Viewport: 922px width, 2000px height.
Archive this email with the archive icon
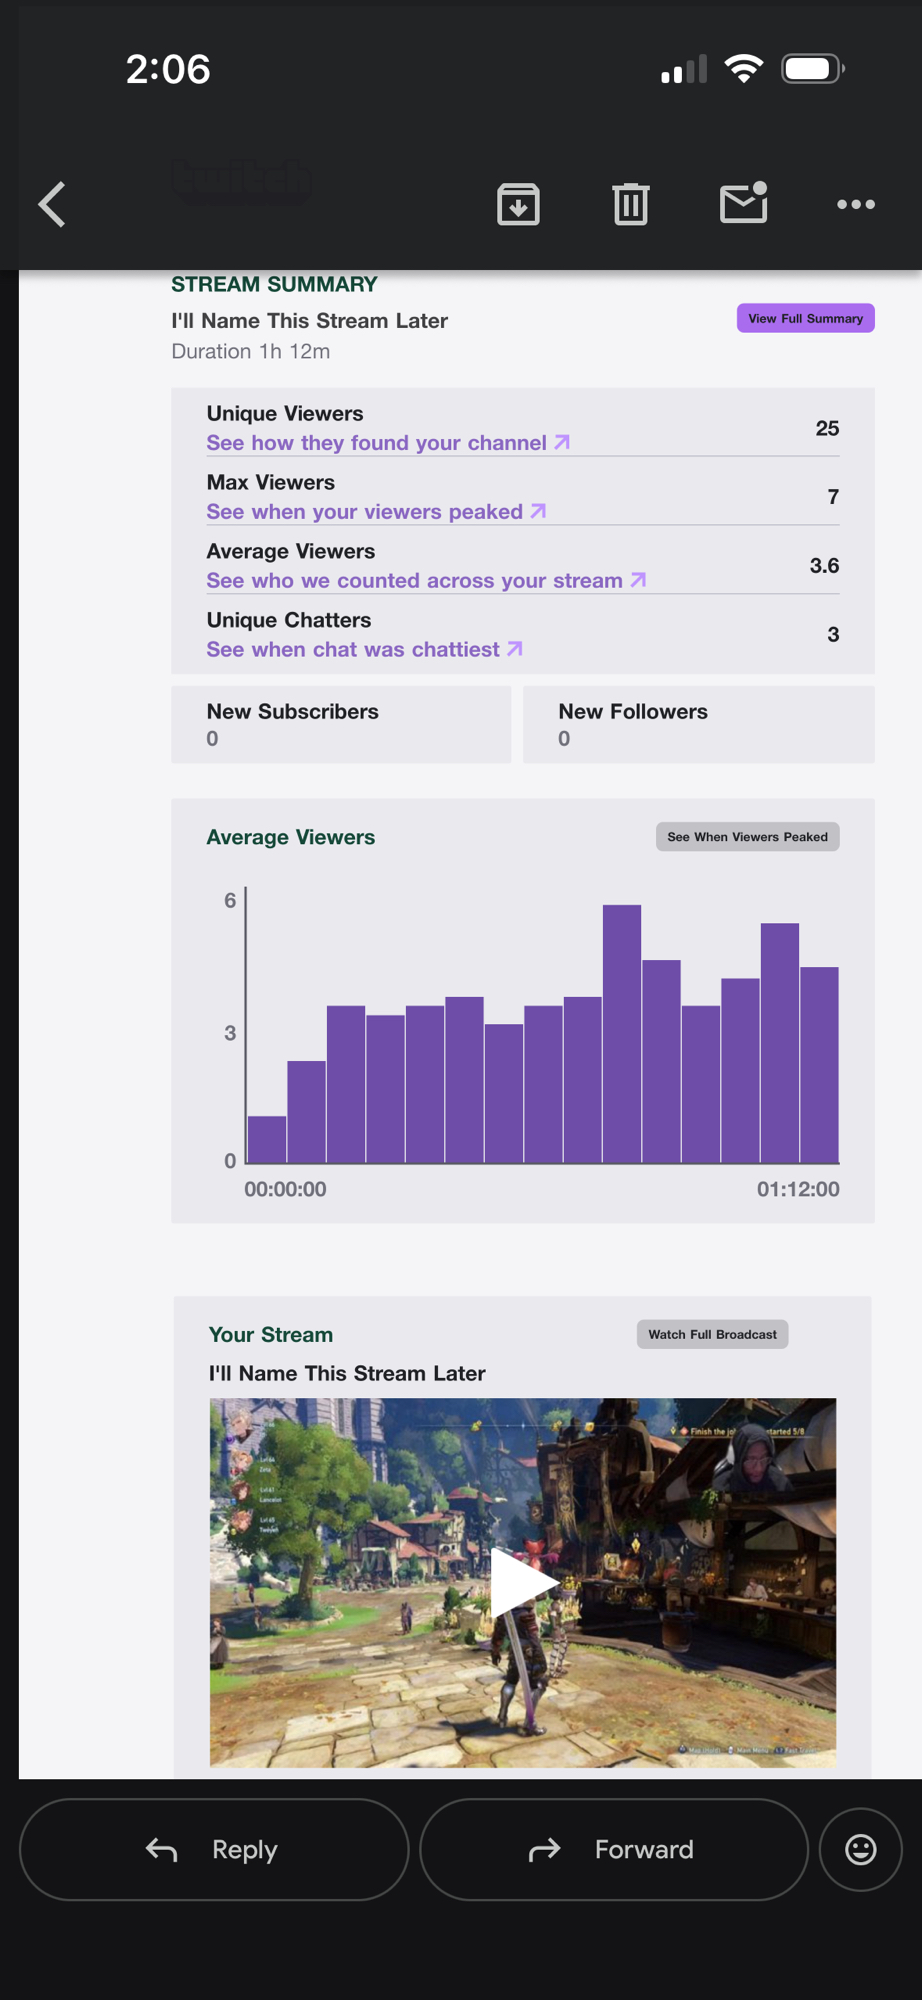(x=518, y=205)
